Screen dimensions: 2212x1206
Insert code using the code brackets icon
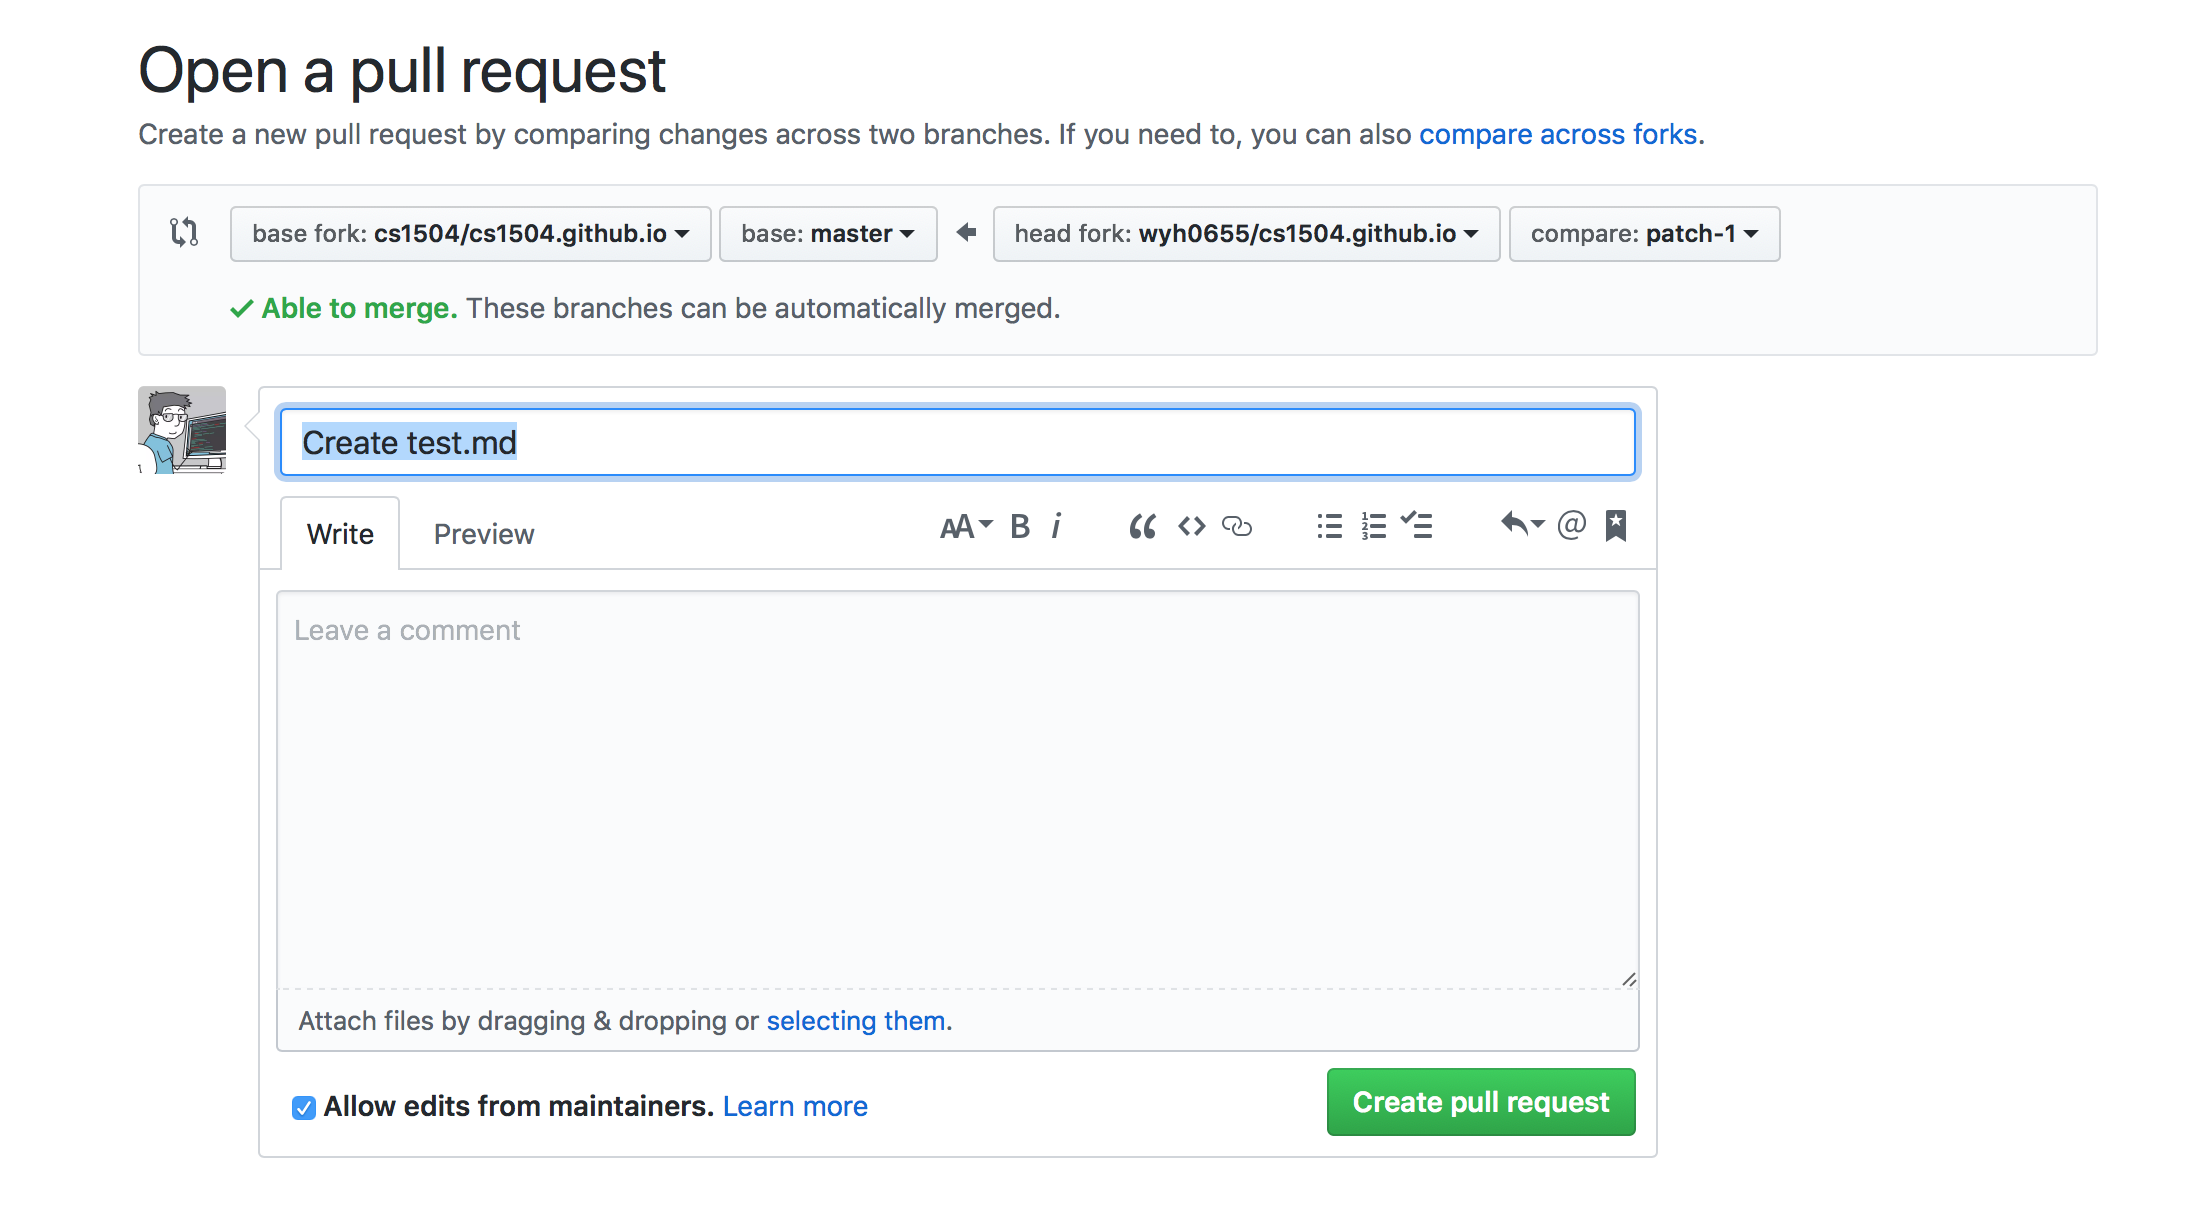[1191, 526]
